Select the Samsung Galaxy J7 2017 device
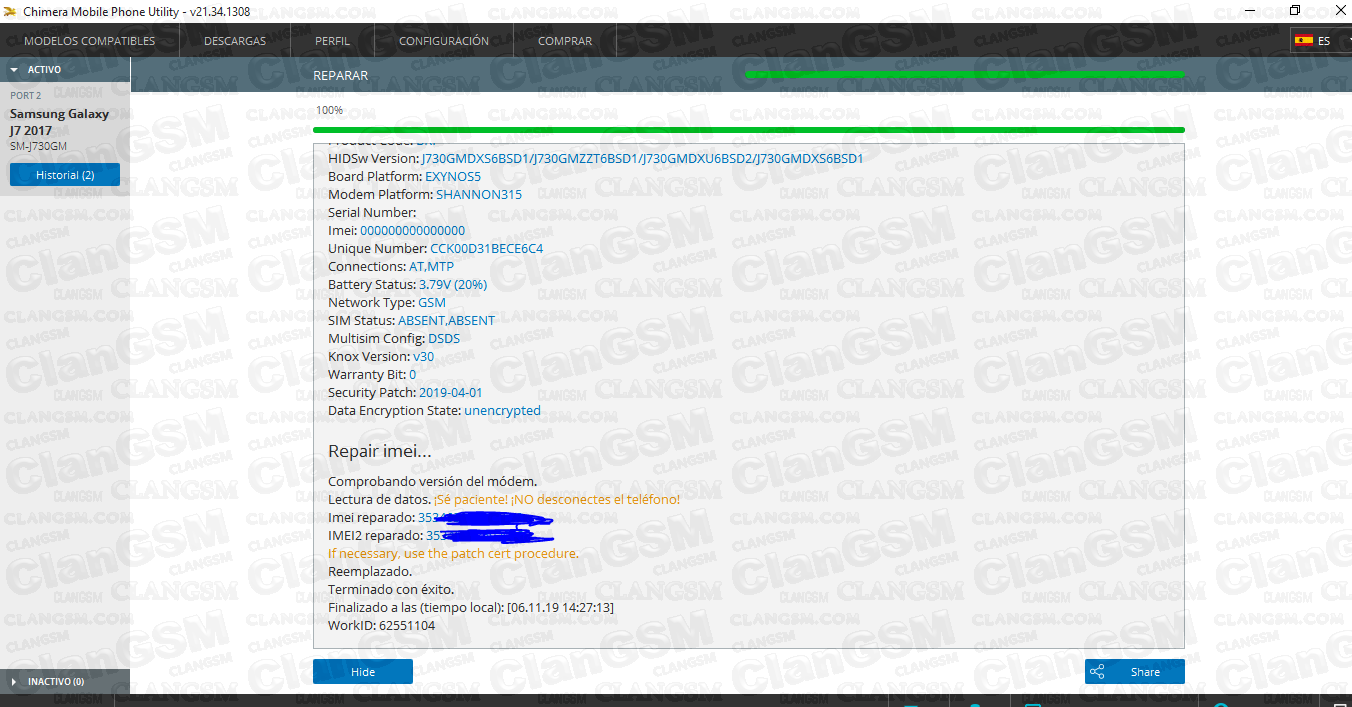The height and width of the screenshot is (707, 1352). (60, 122)
